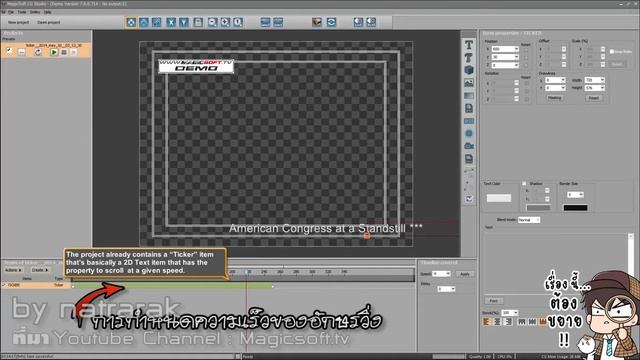The image size is (640, 360).
Task: Open the Create menu in the timeline panel
Action: pos(40,270)
